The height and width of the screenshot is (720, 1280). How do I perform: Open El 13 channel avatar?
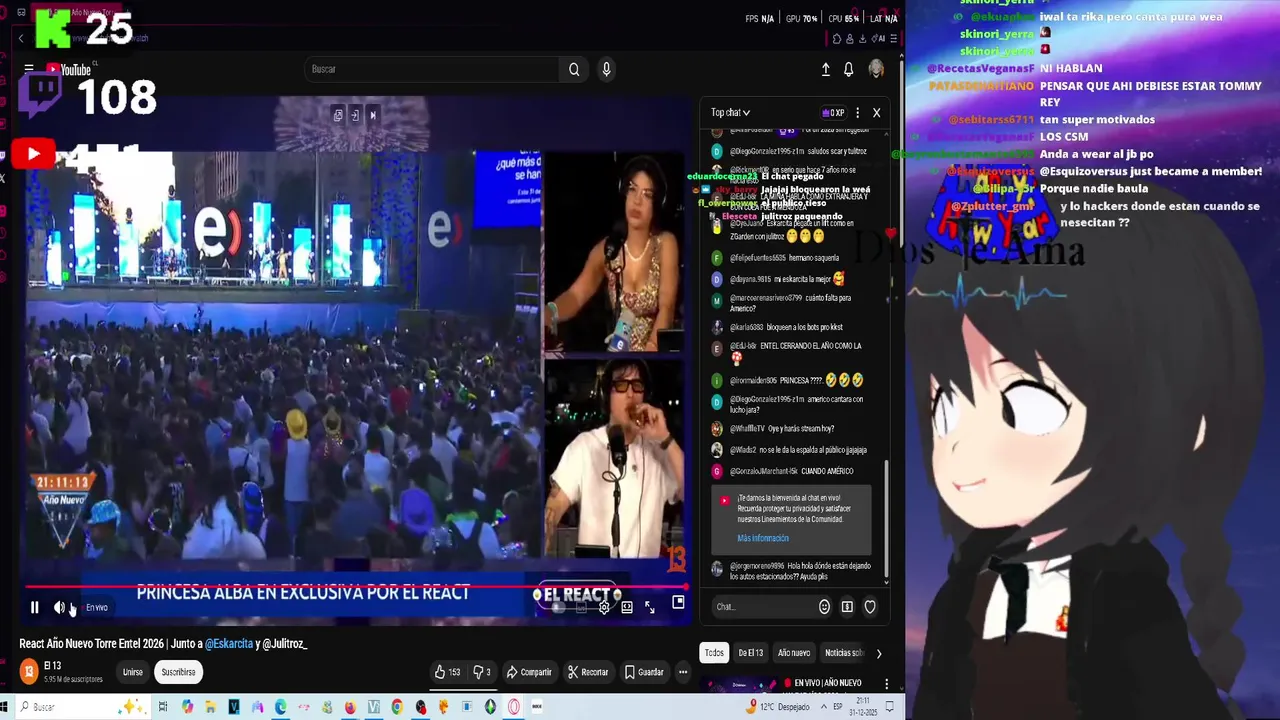point(29,672)
